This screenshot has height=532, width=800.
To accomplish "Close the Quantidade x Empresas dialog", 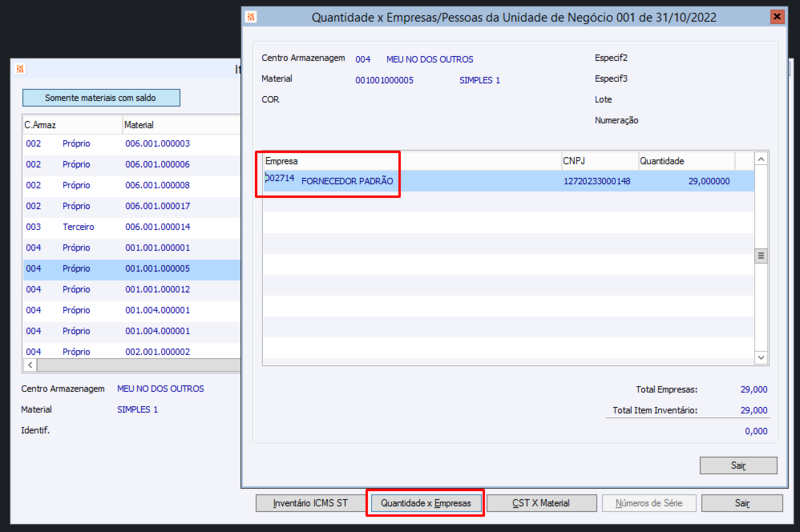I will click(777, 17).
